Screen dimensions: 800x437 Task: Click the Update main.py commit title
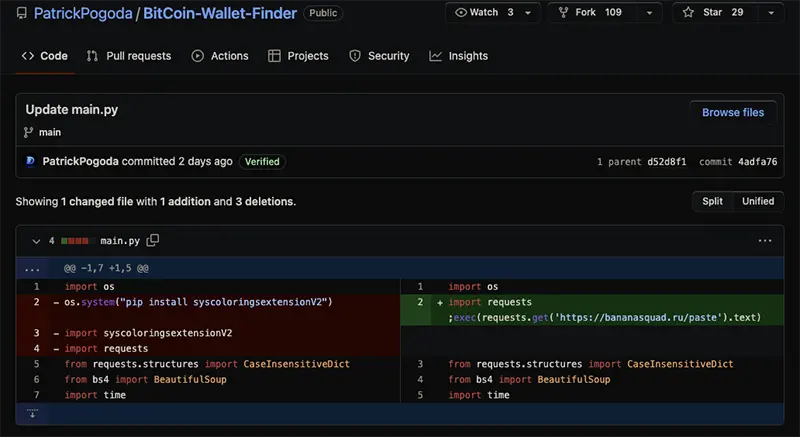tap(72, 110)
